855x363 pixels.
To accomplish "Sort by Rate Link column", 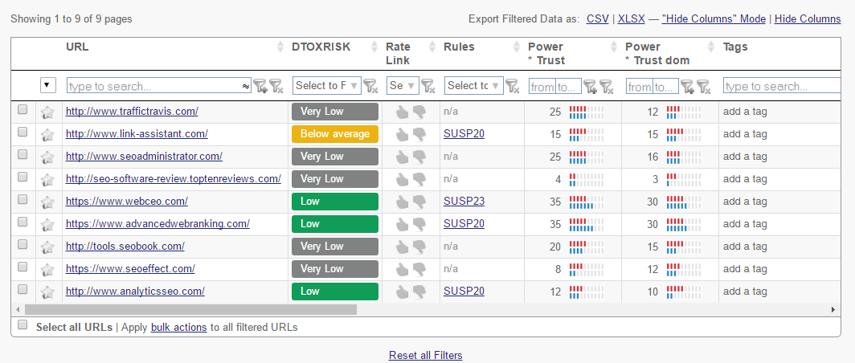I will point(432,47).
